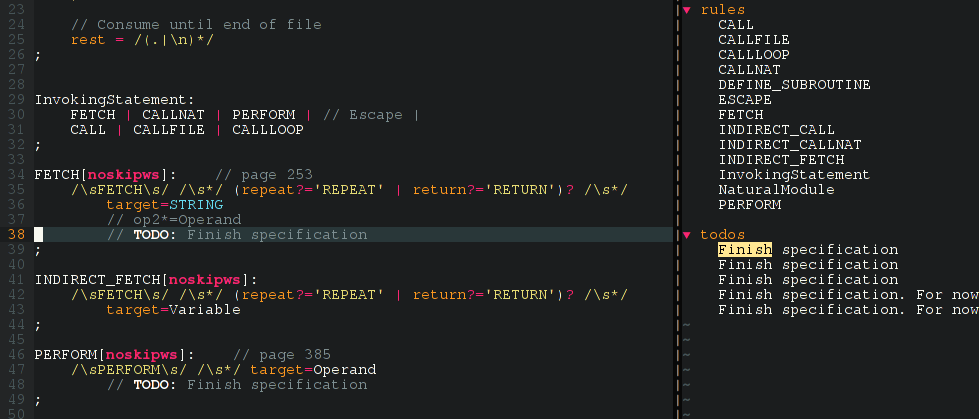Select the INDIRECT_CALL rule
The width and height of the screenshot is (979, 419).
776,130
